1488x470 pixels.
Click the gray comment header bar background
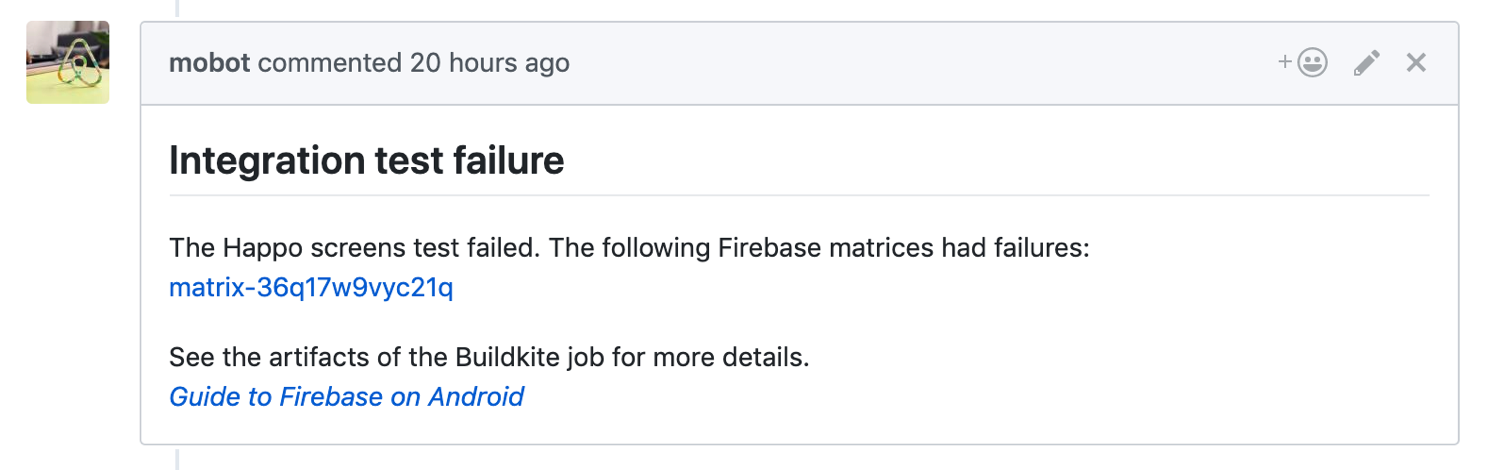click(900, 63)
